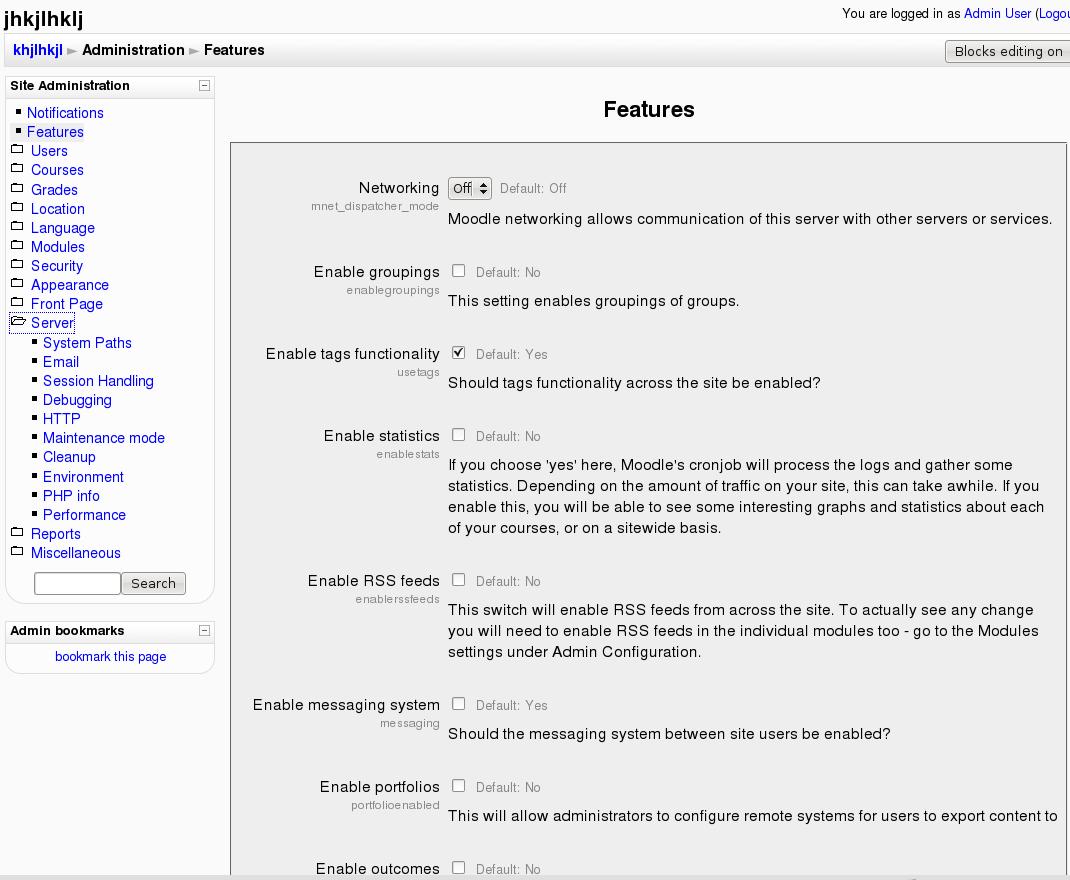Expand the Miscellaneous section

click(x=76, y=553)
